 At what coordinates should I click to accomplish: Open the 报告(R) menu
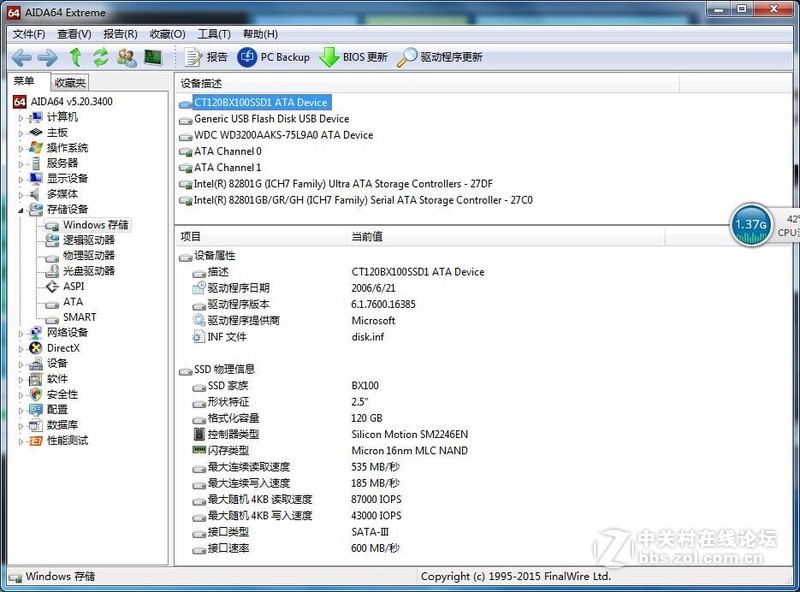[x=120, y=34]
